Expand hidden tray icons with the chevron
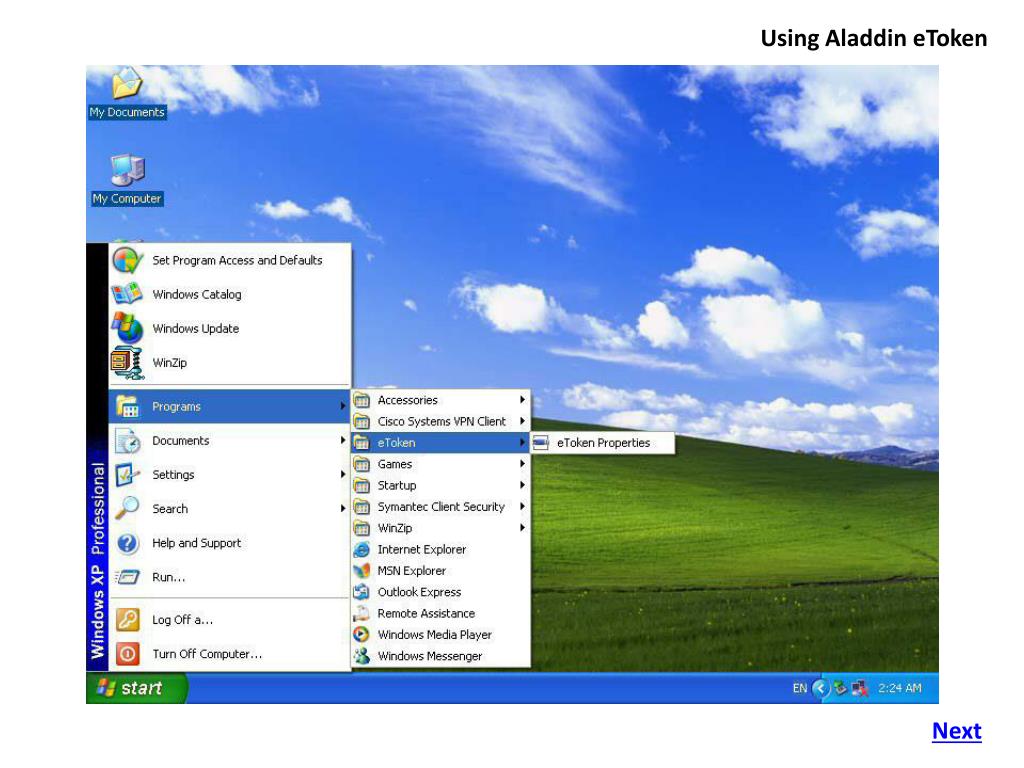Image resolution: width=1024 pixels, height=768 pixels. click(x=820, y=688)
